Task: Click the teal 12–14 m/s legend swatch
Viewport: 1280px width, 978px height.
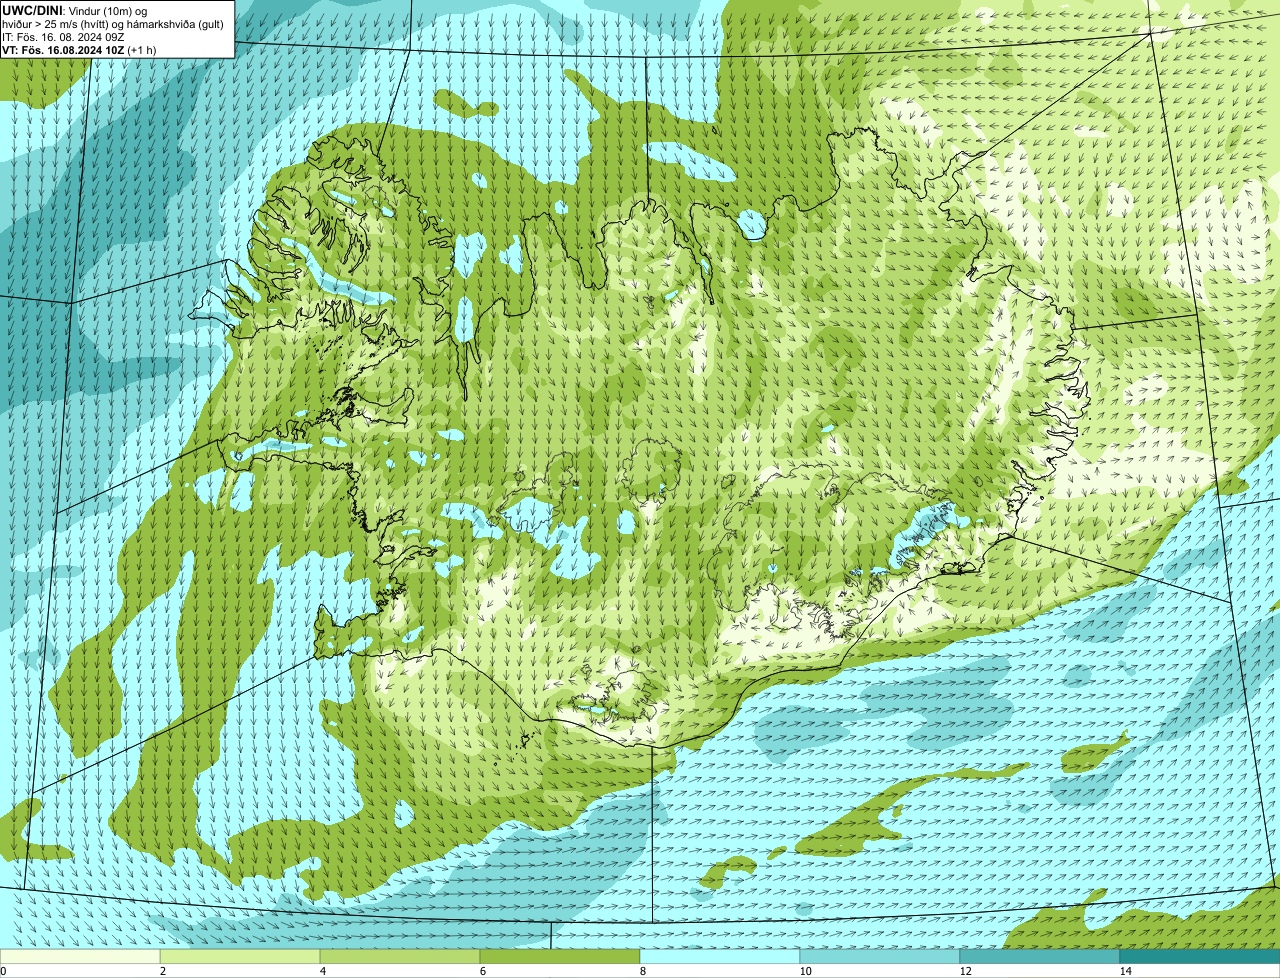Action: pyautogui.click(x=1040, y=956)
